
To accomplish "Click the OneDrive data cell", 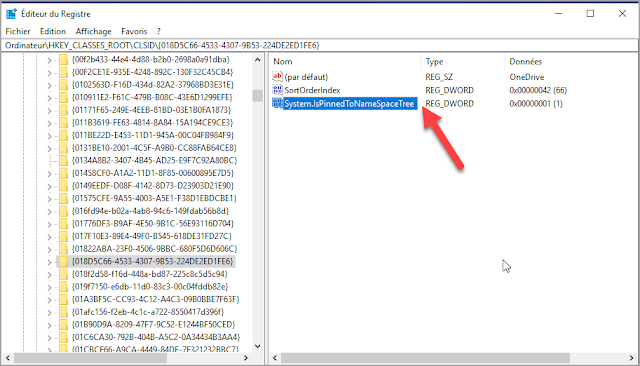I will click(527, 77).
